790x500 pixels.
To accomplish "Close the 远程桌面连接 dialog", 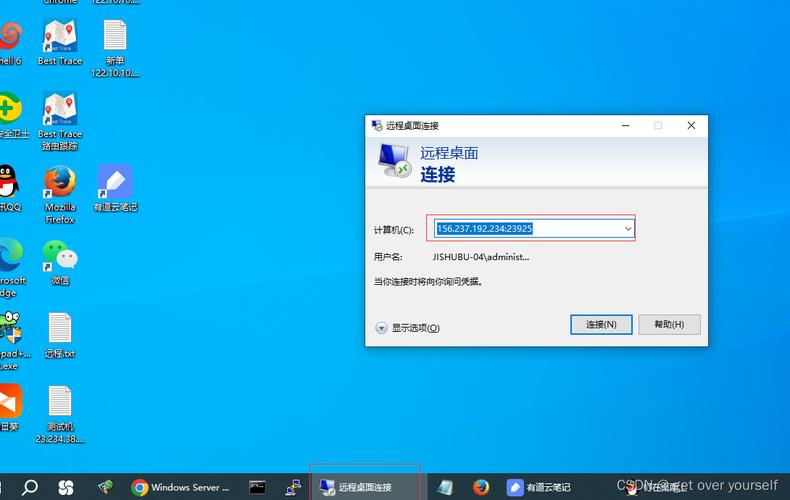I will (x=691, y=126).
